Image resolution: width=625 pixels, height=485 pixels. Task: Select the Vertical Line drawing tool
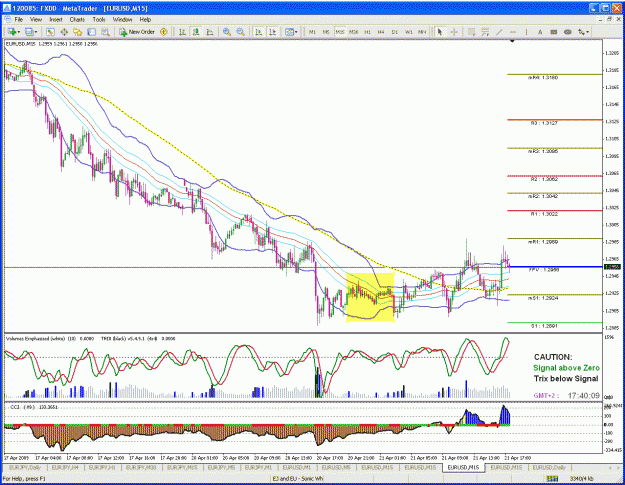[x=526, y=32]
